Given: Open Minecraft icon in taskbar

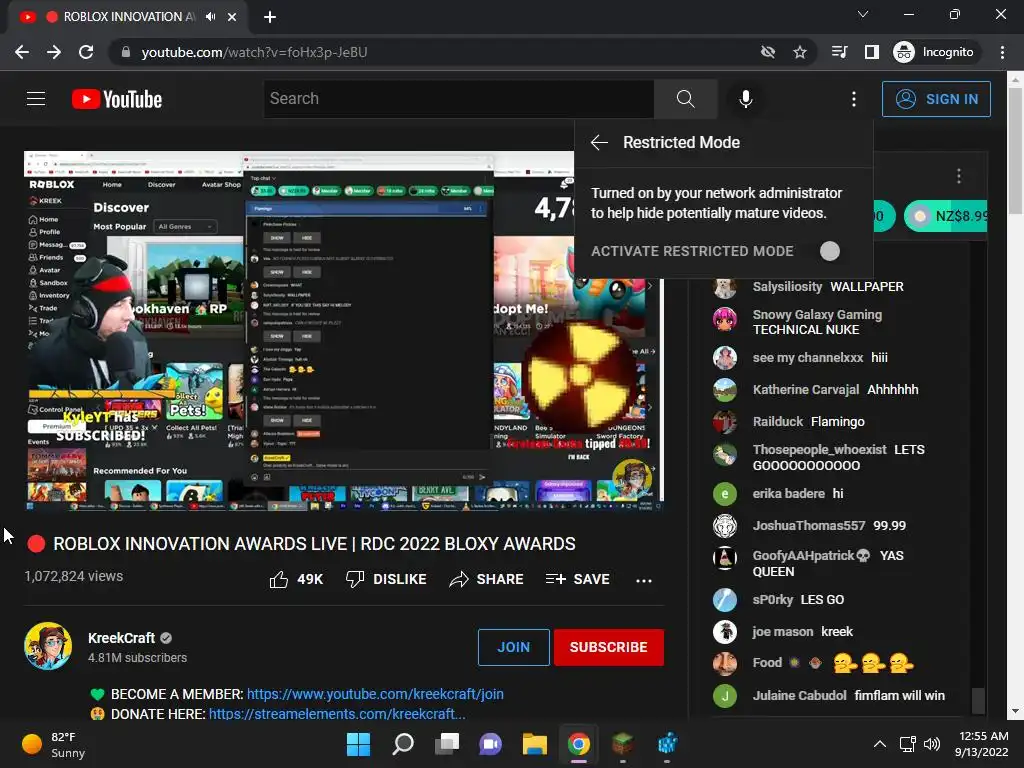Looking at the screenshot, I should tap(622, 744).
